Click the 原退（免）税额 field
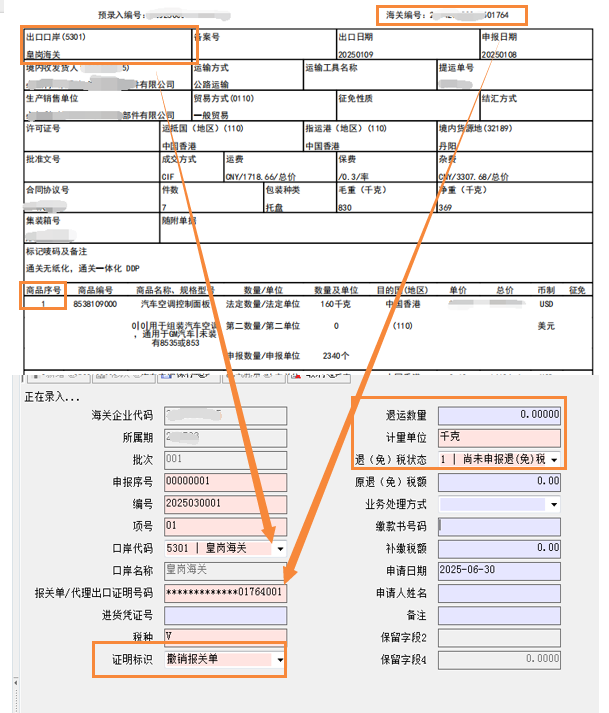 (499, 482)
